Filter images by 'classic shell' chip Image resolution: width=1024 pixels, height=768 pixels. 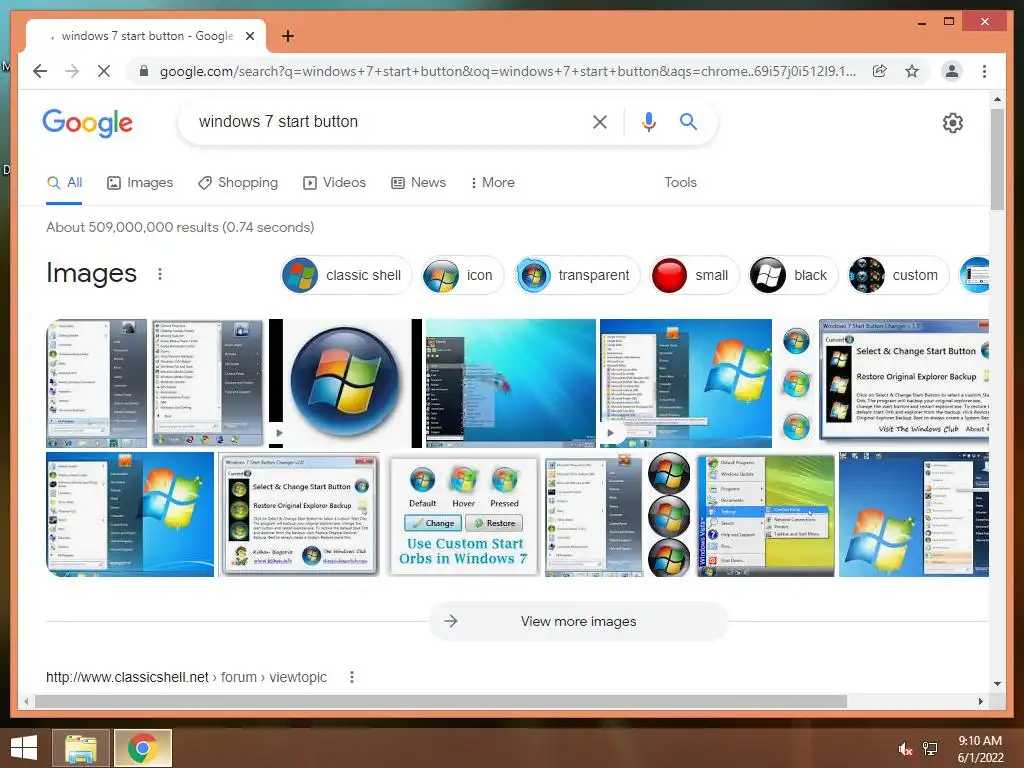pyautogui.click(x=346, y=276)
